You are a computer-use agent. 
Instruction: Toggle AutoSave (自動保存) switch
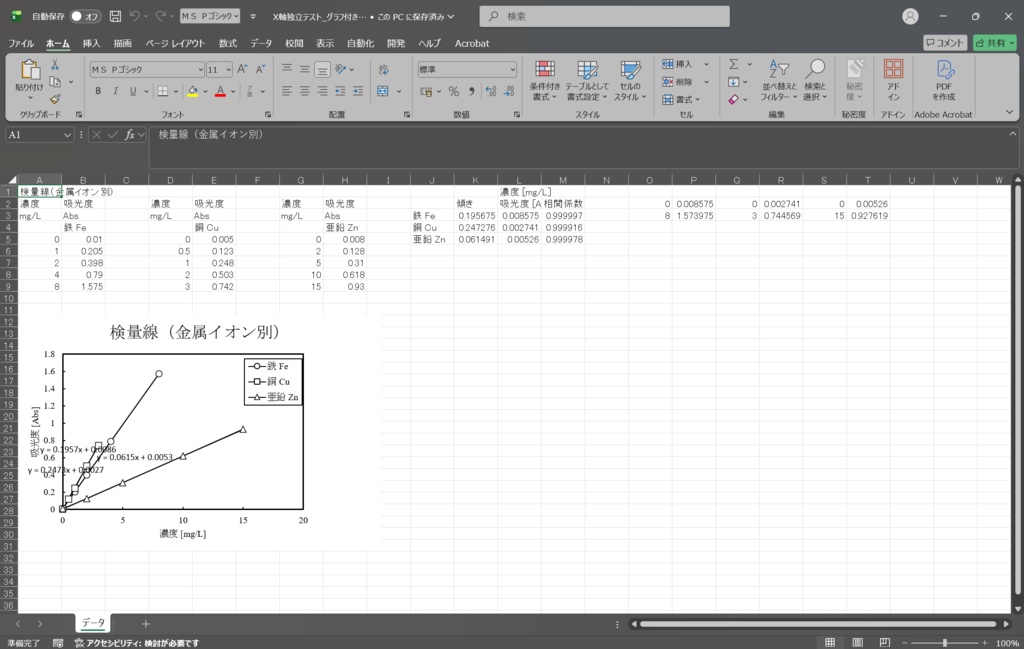pyautogui.click(x=85, y=16)
